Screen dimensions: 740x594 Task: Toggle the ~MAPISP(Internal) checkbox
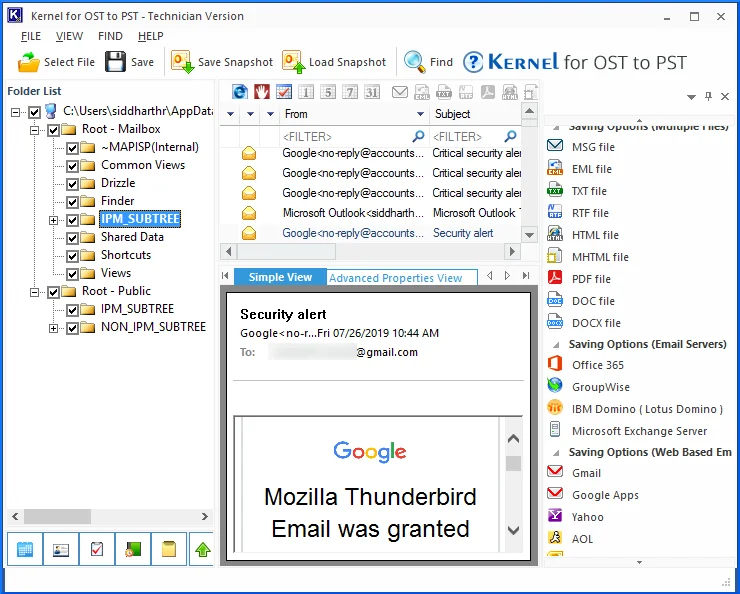coord(72,148)
